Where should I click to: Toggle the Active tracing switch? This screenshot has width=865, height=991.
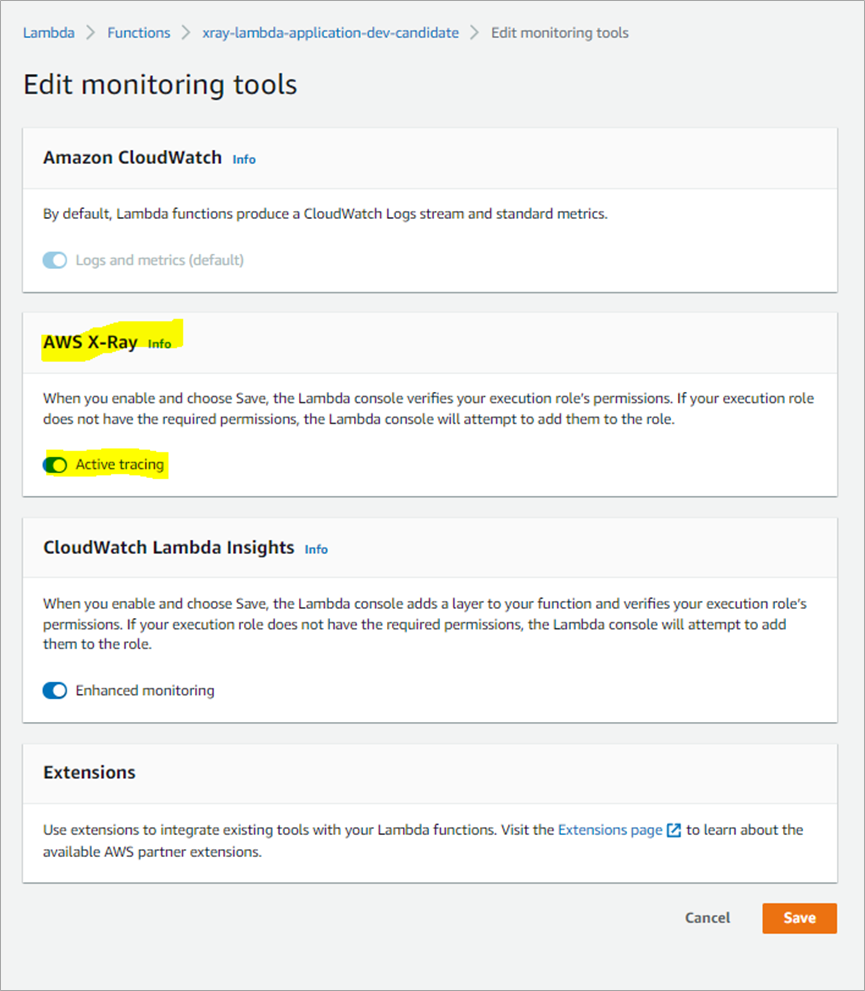[55, 465]
